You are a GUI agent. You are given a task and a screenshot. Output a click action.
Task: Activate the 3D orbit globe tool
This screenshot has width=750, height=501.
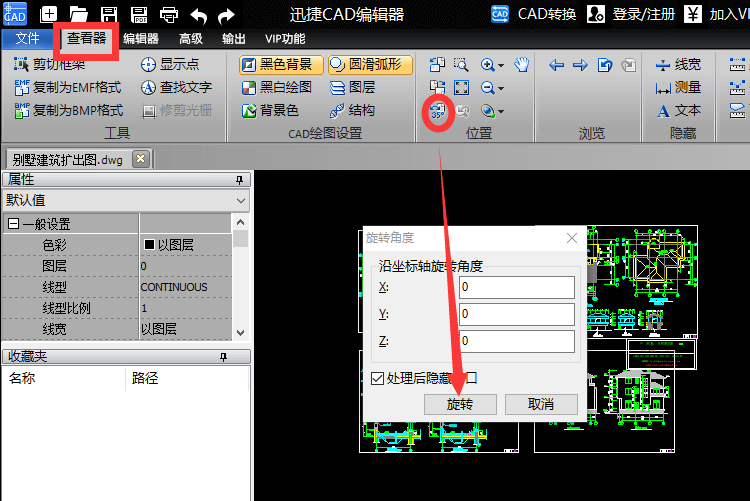[x=488, y=111]
